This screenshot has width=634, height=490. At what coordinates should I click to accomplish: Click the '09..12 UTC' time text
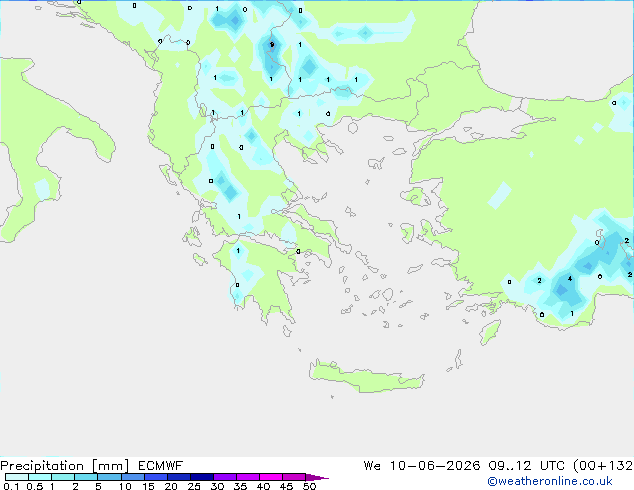(526, 466)
